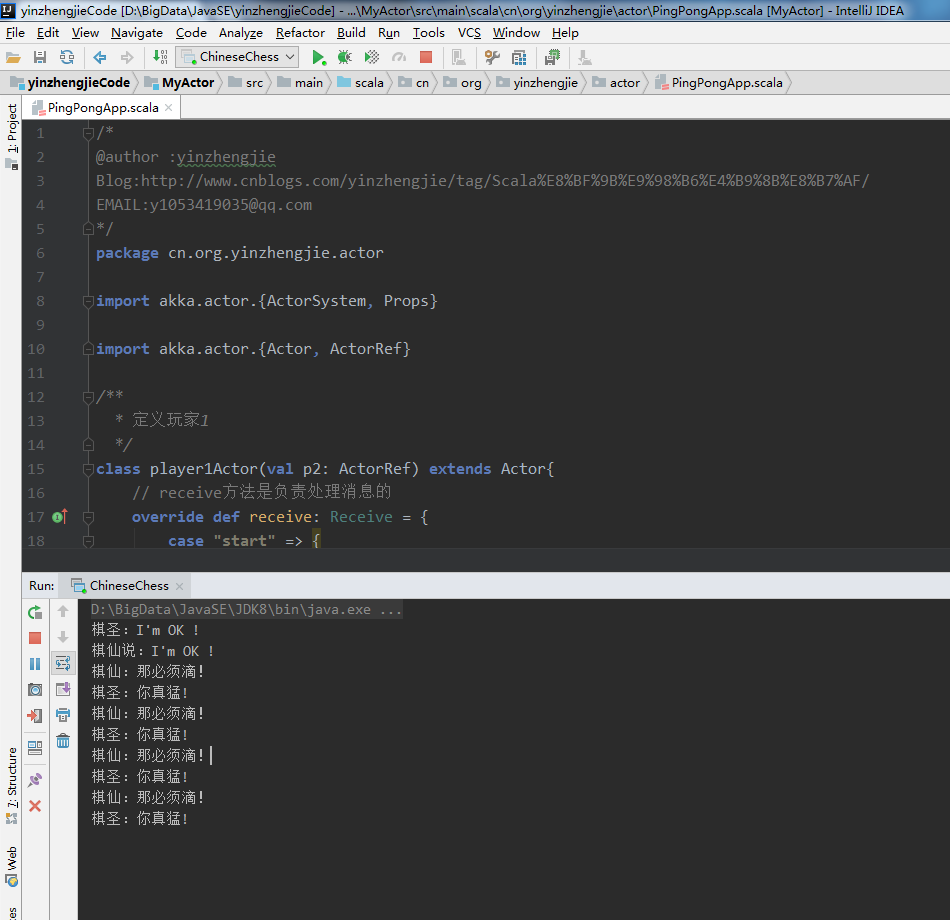Open the Edit menu
The image size is (950, 920).
click(x=48, y=33)
